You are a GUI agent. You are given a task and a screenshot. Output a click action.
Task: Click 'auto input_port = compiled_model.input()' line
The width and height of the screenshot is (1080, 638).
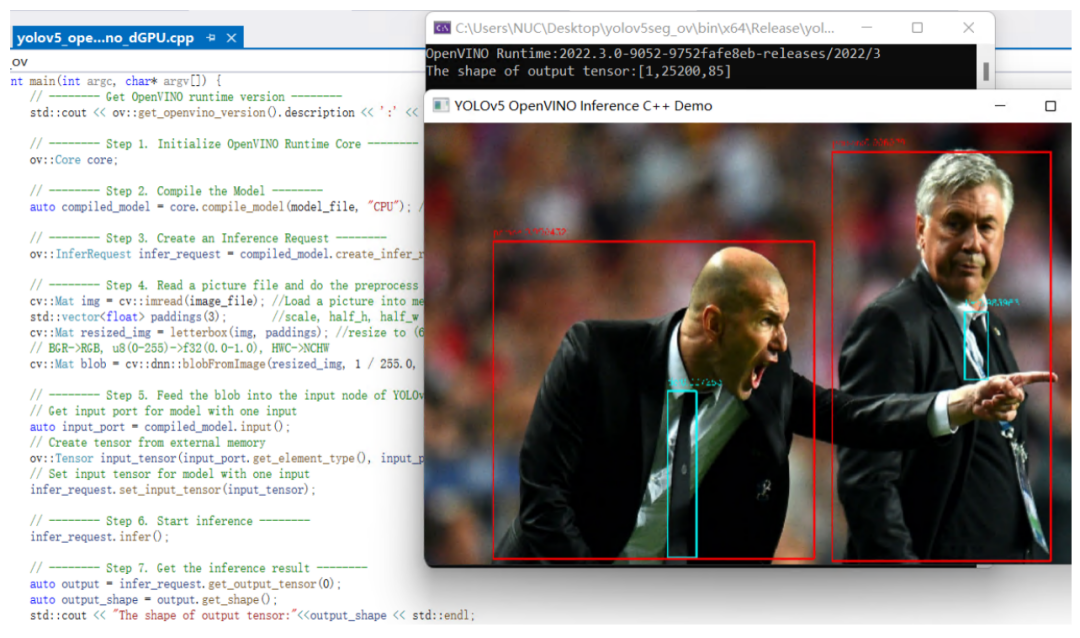tap(160, 427)
